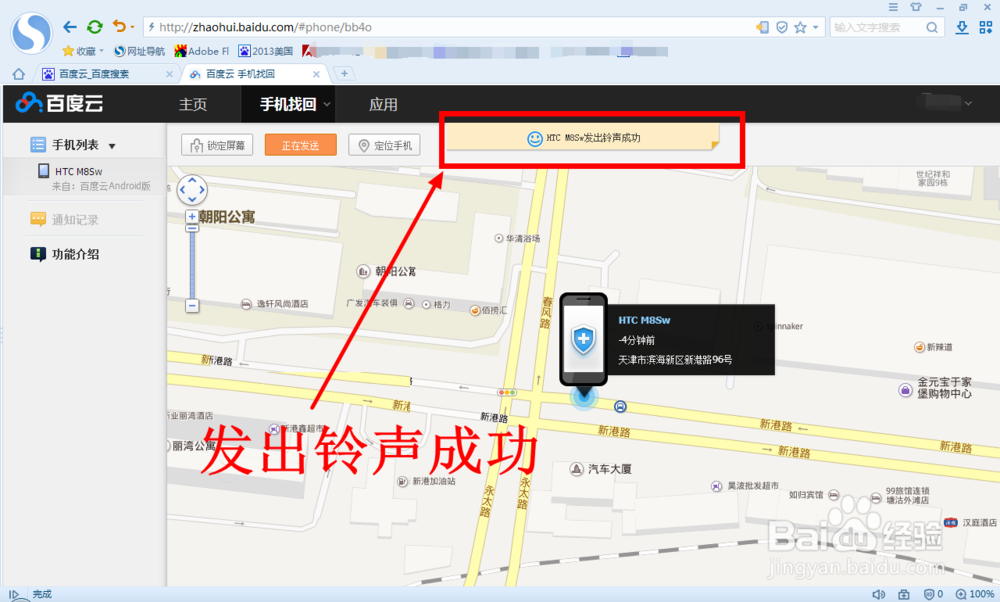This screenshot has height=602, width=1000.
Task: Click the 百度云 logo in the header
Action: tap(59, 103)
